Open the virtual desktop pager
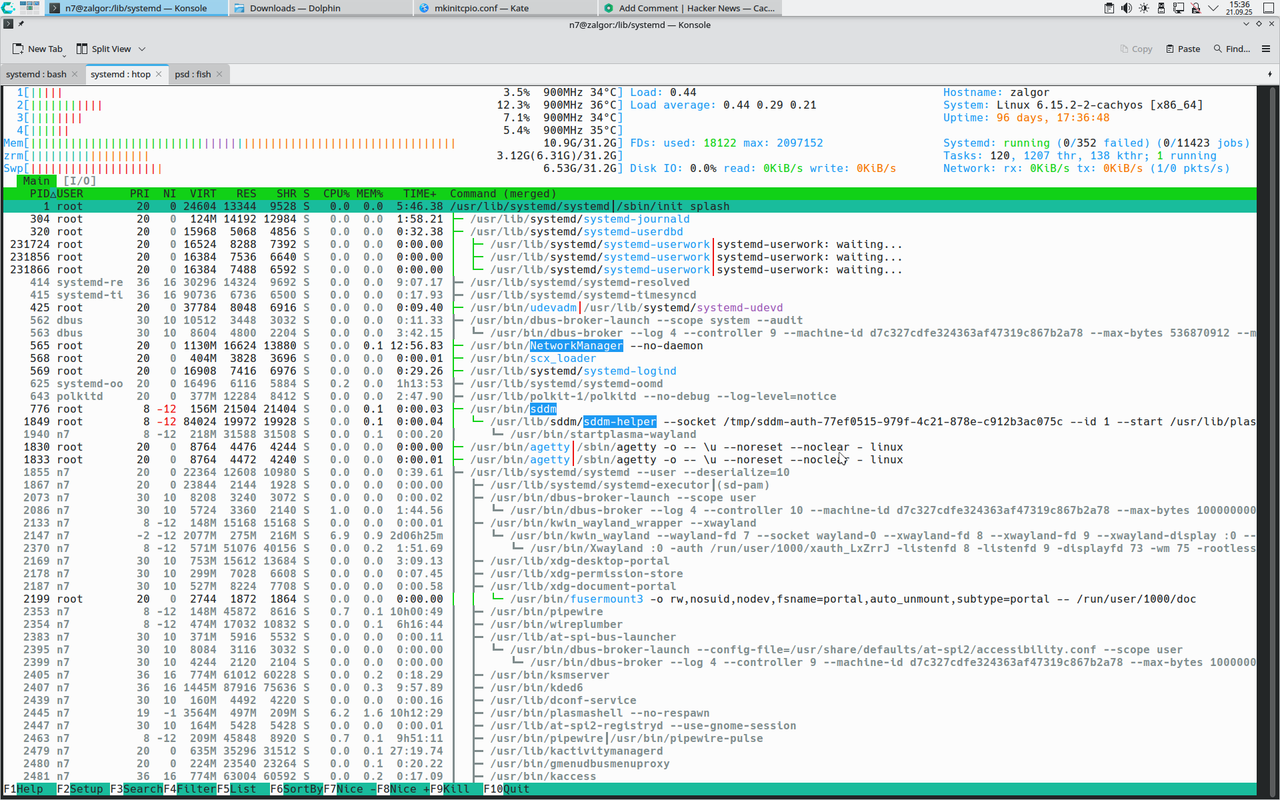The image size is (1280, 800). (x=31, y=7)
